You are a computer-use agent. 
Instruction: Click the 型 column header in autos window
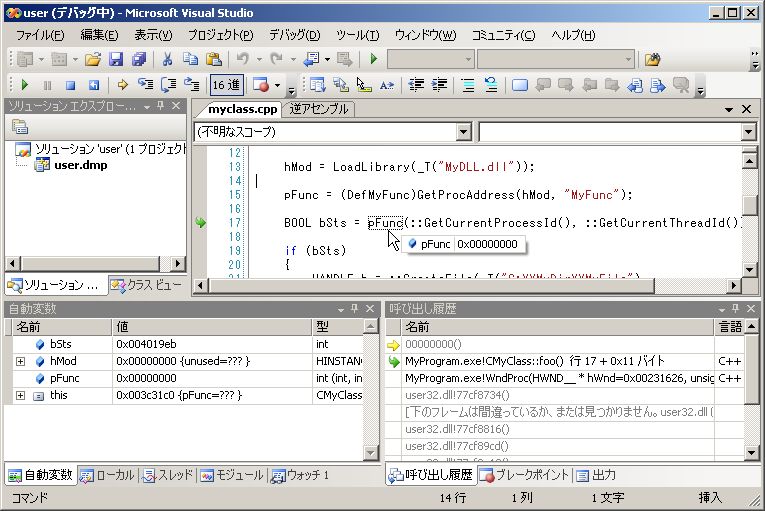338,327
